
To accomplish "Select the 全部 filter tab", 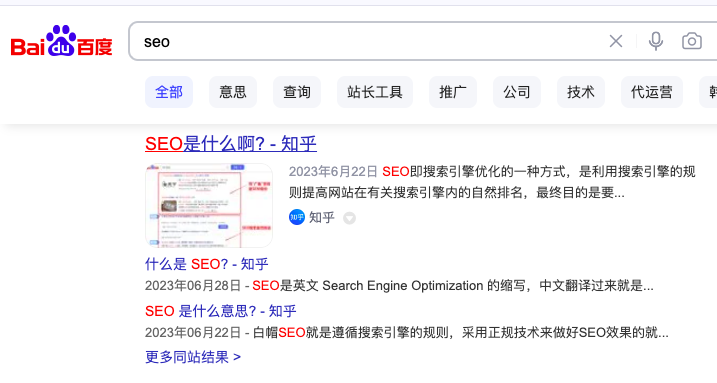I will point(169,92).
